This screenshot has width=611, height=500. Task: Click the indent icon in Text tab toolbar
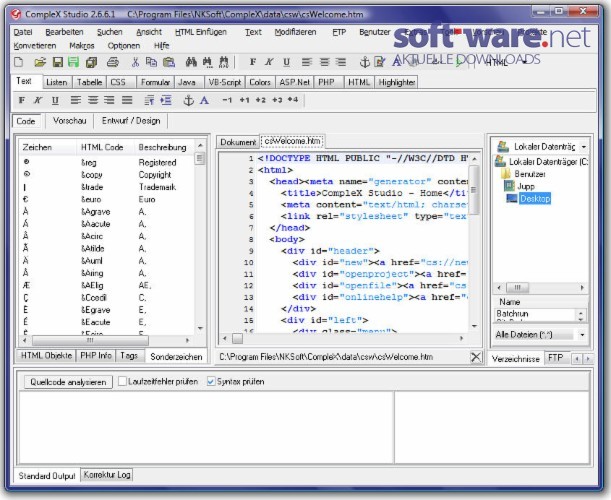166,101
